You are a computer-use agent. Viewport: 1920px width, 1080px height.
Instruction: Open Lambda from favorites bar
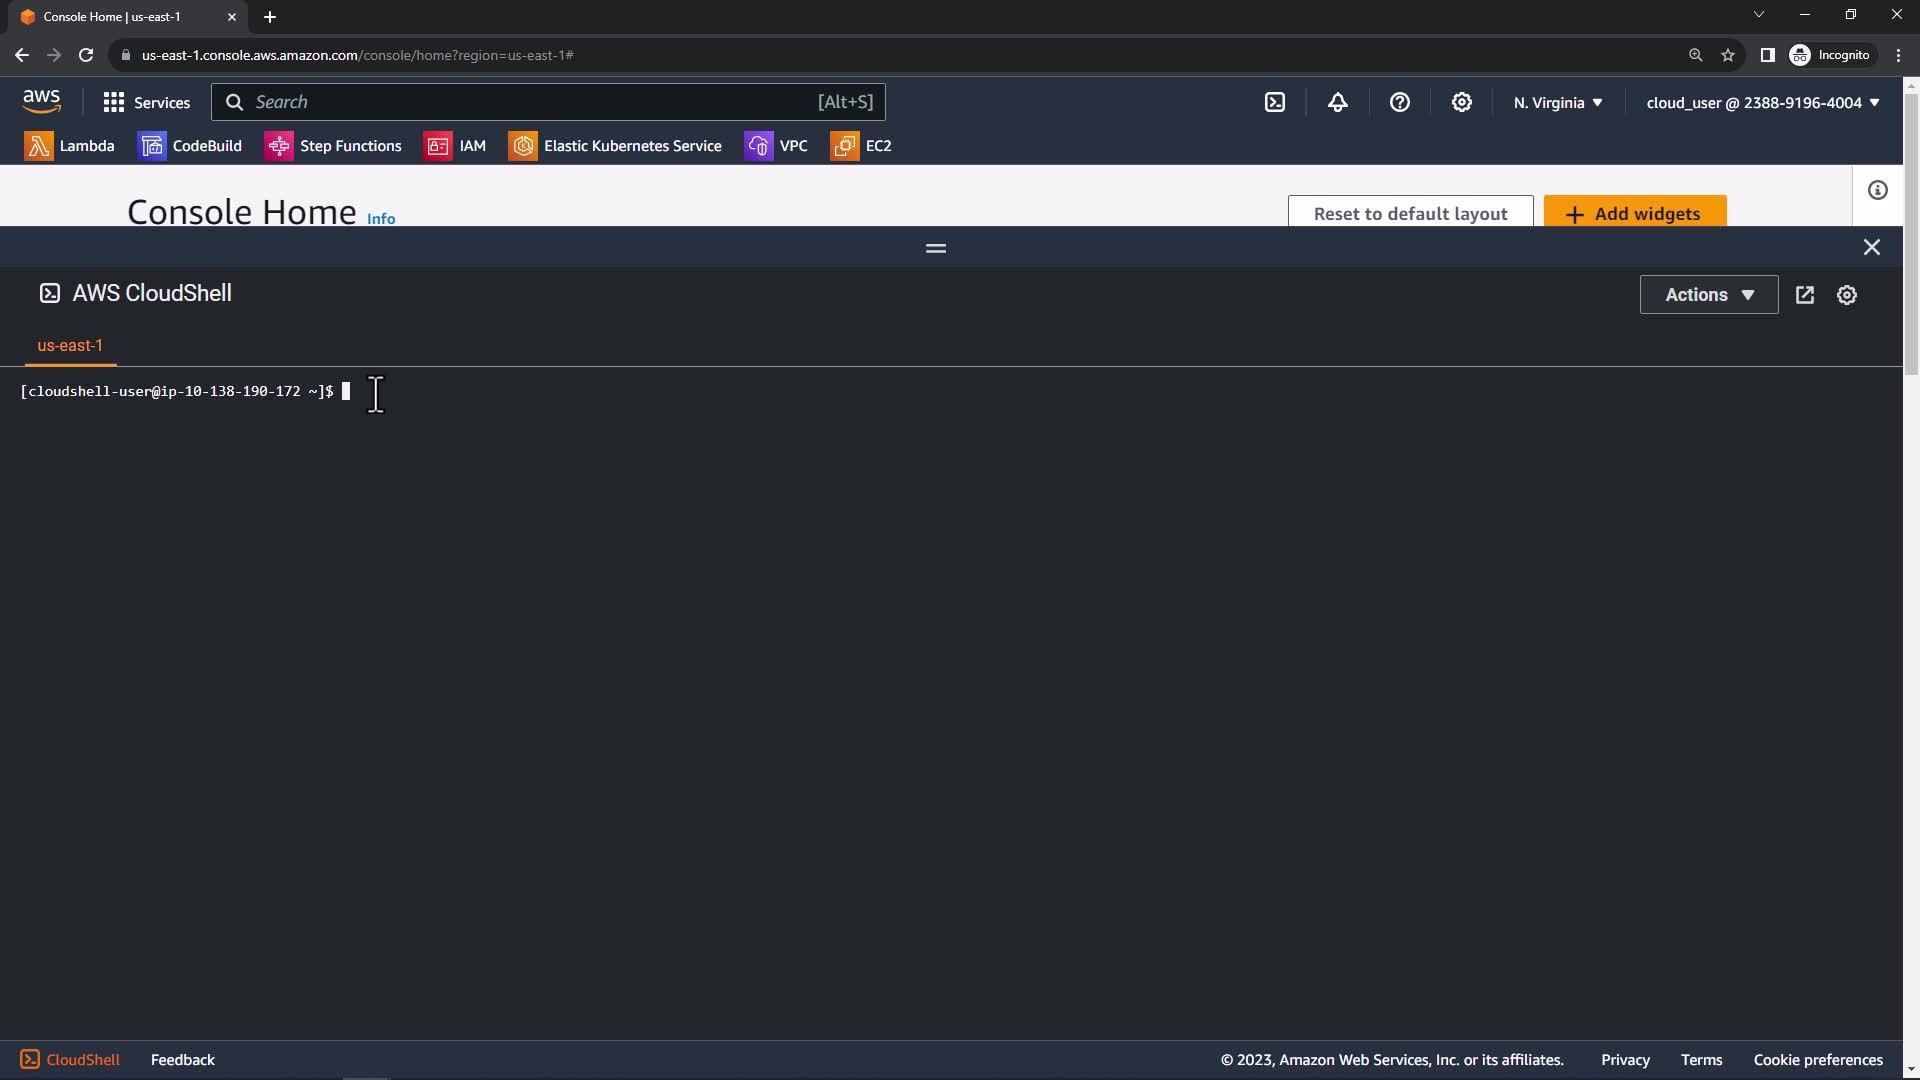coord(70,146)
